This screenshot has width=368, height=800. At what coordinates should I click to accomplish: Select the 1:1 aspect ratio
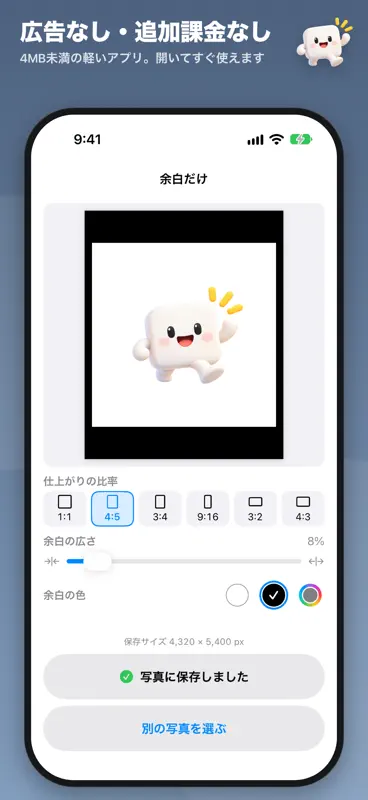pos(65,509)
